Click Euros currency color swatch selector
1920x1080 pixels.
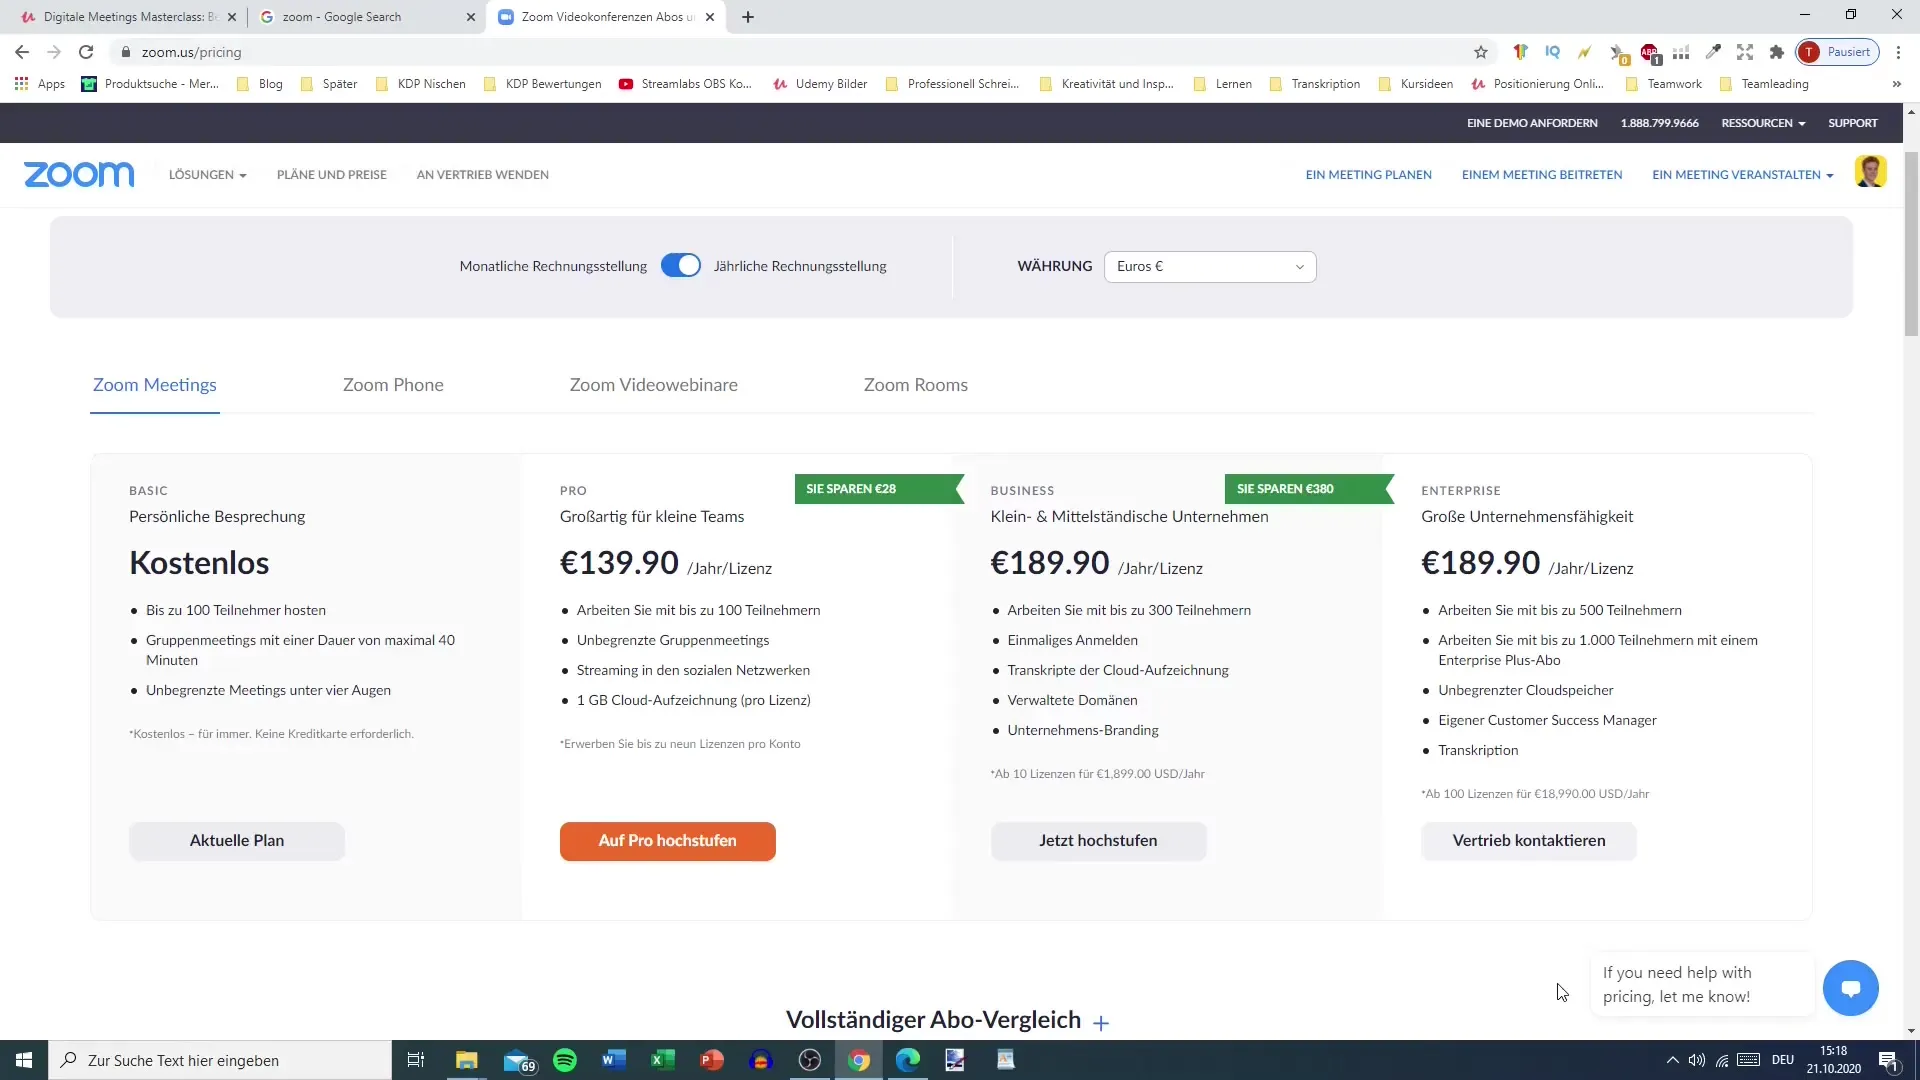tap(1208, 266)
